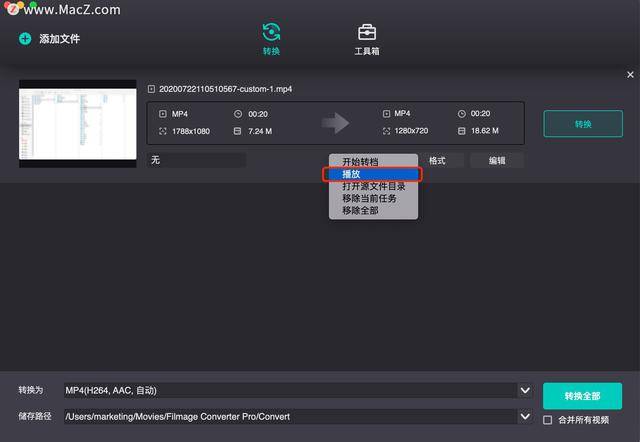The height and width of the screenshot is (442, 640).
Task: Click the 格式 format button
Action: pos(437,160)
